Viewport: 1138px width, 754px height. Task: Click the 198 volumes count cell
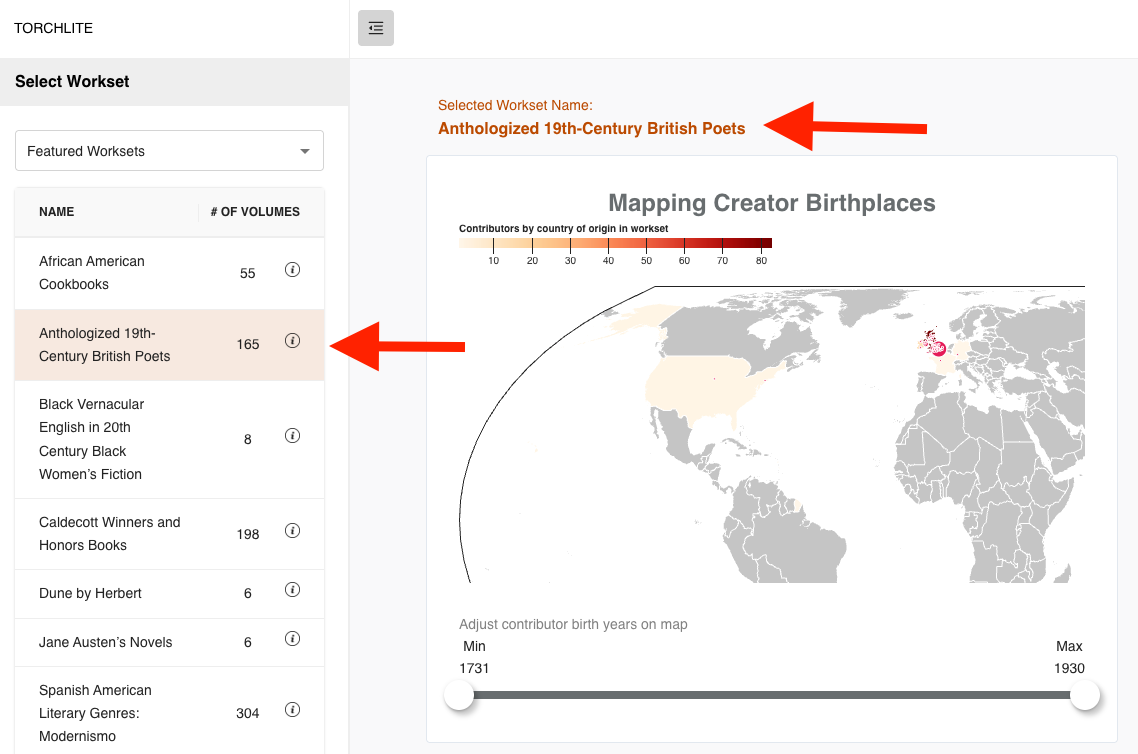[247, 534]
